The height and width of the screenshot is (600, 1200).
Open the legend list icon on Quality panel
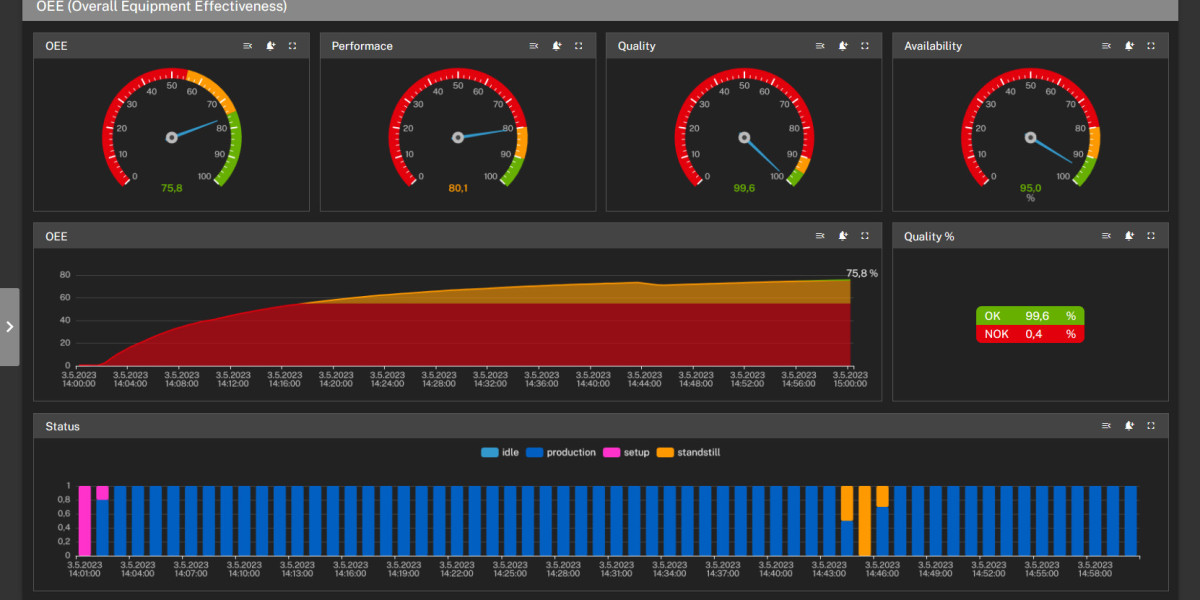(820, 45)
